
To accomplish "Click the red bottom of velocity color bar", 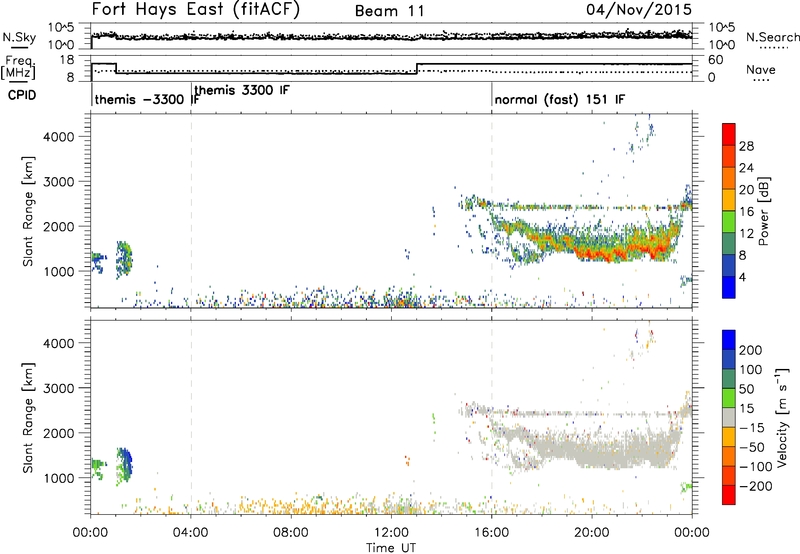I will tap(729, 495).
